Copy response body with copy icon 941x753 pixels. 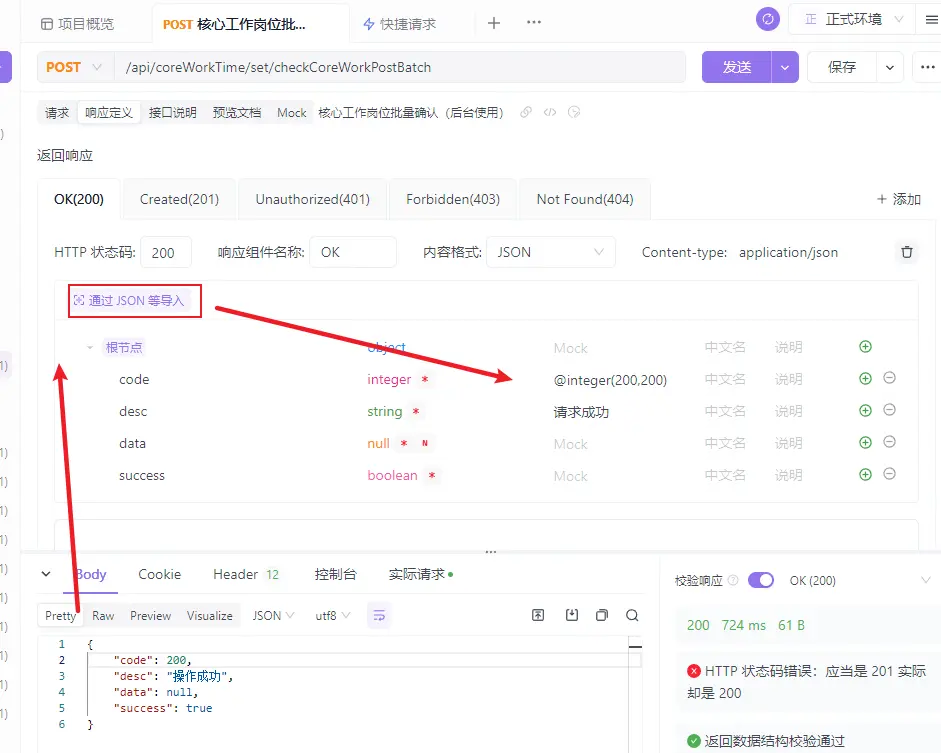pyautogui.click(x=601, y=615)
